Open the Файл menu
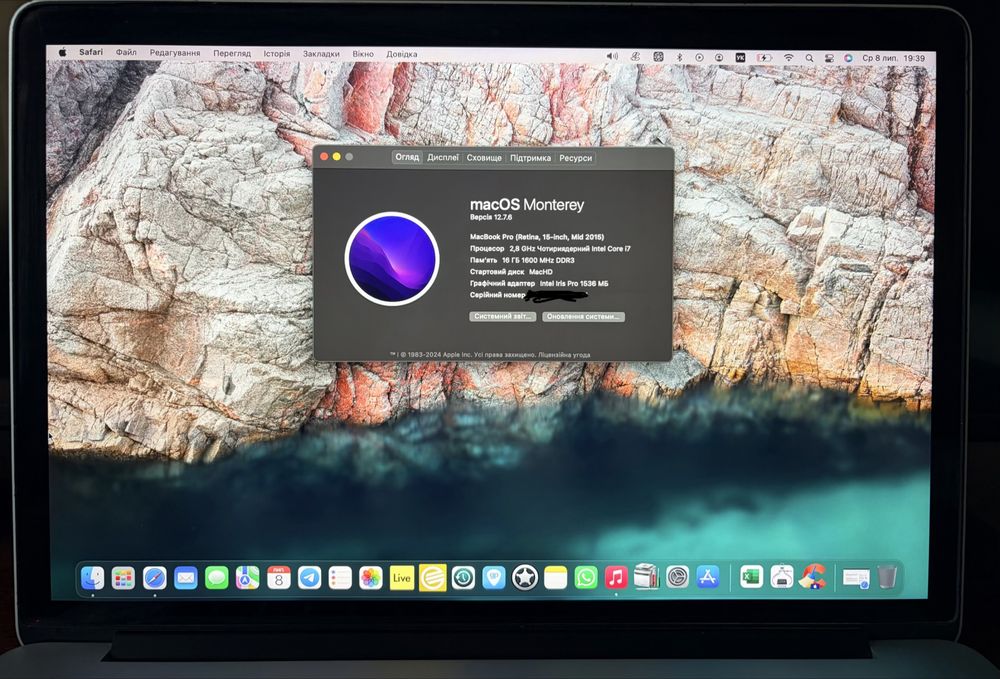Viewport: 1000px width, 679px height. coord(126,53)
